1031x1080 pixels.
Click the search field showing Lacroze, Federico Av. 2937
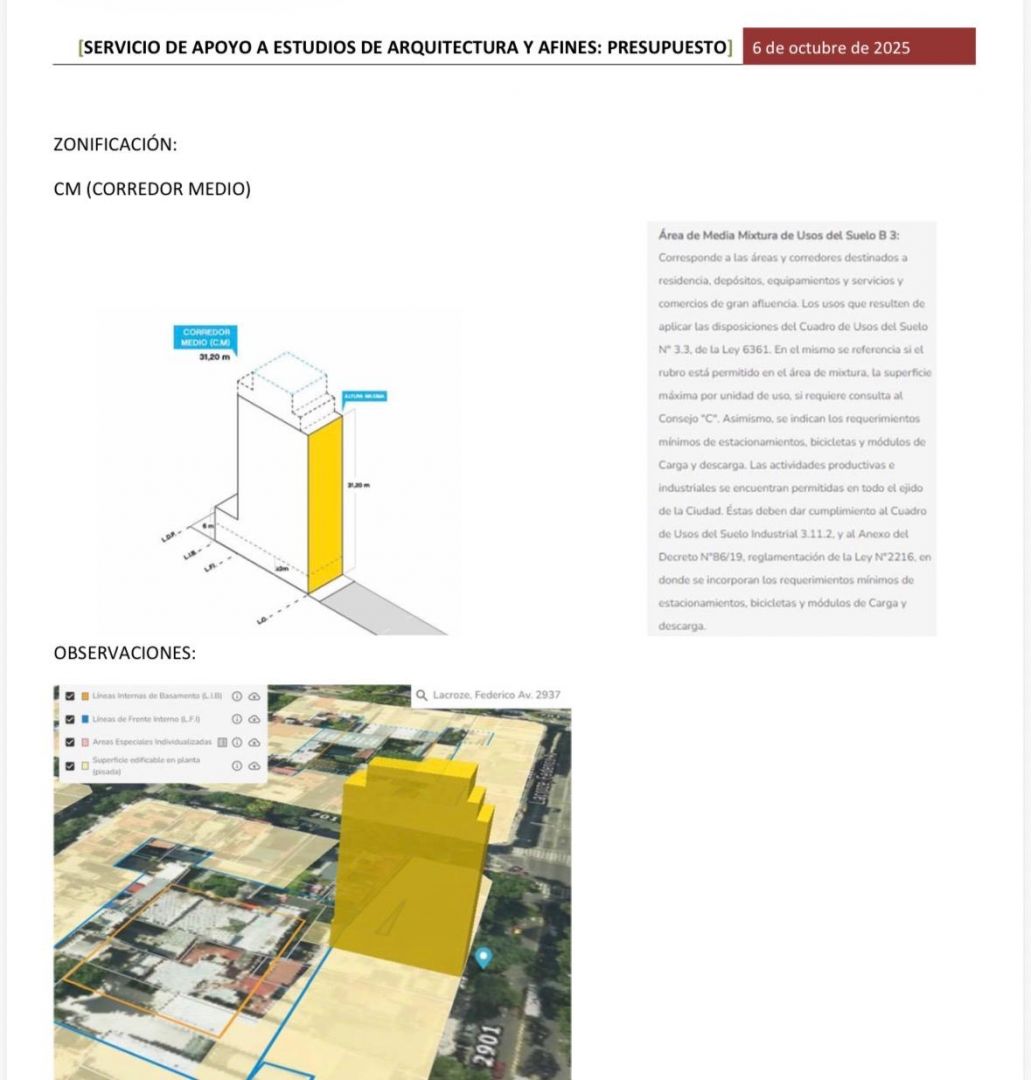pyautogui.click(x=495, y=695)
